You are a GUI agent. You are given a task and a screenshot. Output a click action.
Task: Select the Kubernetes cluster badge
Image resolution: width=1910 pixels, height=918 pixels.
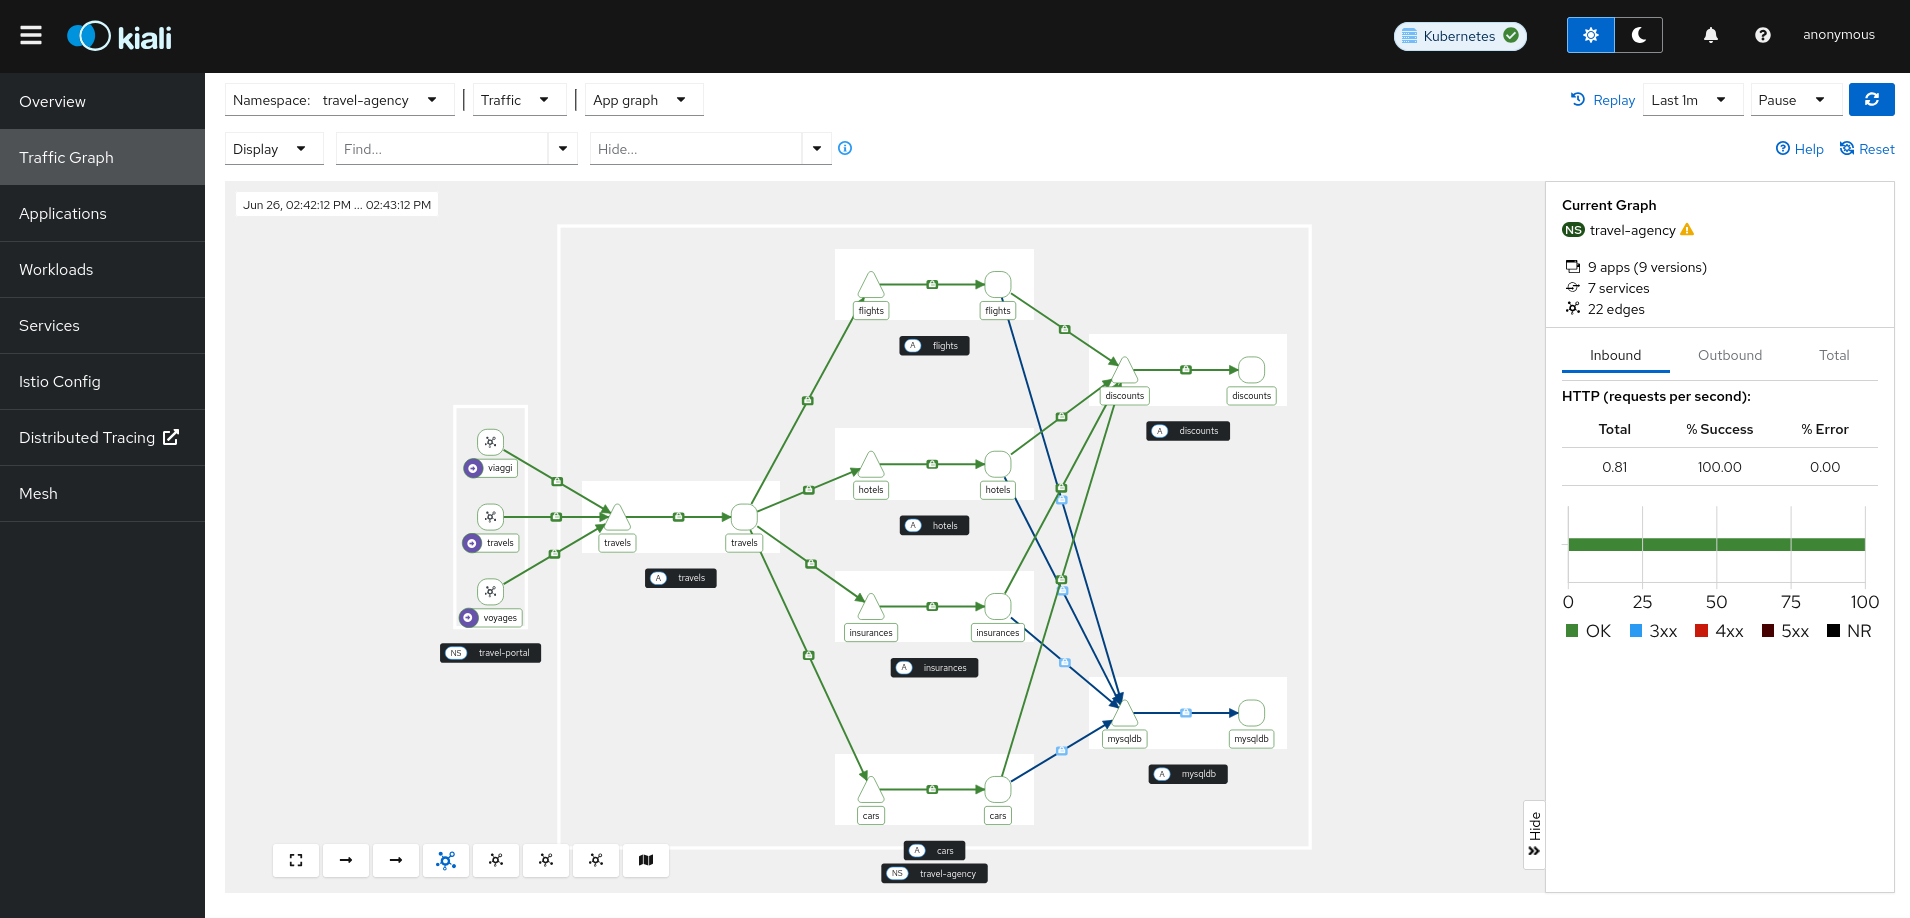pyautogui.click(x=1459, y=35)
